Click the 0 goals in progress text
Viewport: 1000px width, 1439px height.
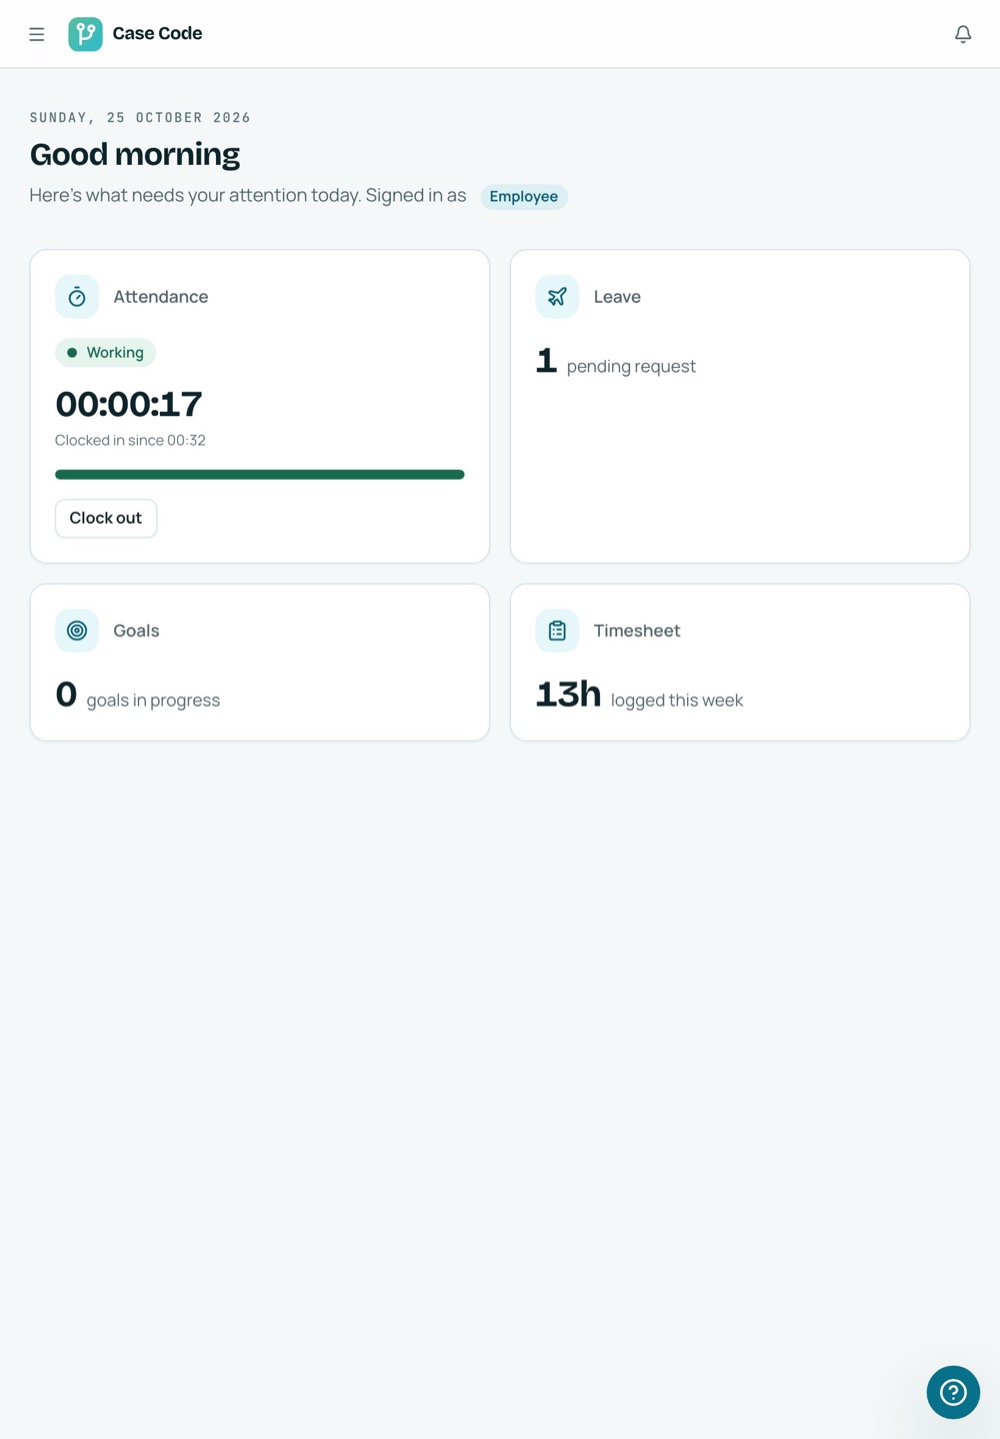tap(138, 696)
